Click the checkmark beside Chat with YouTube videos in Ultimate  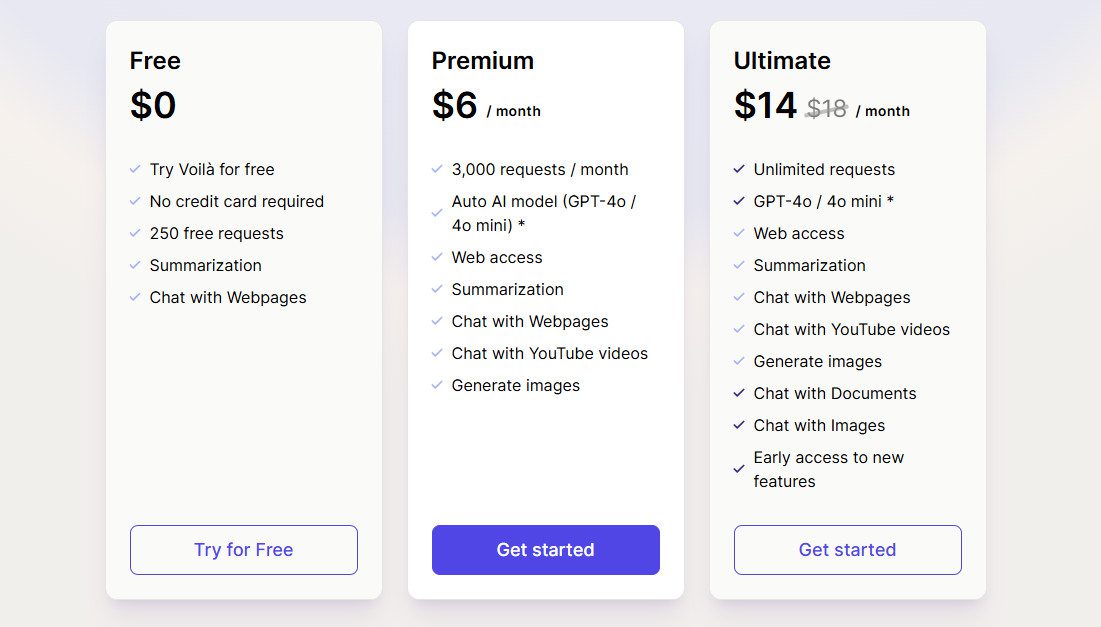(x=739, y=329)
